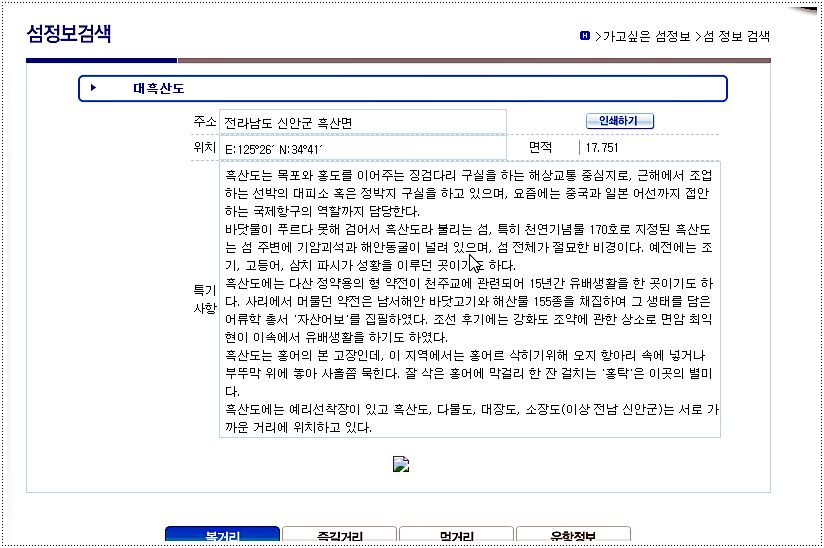Click the line starting 흑산도에는 다산 정약용의

469,284
